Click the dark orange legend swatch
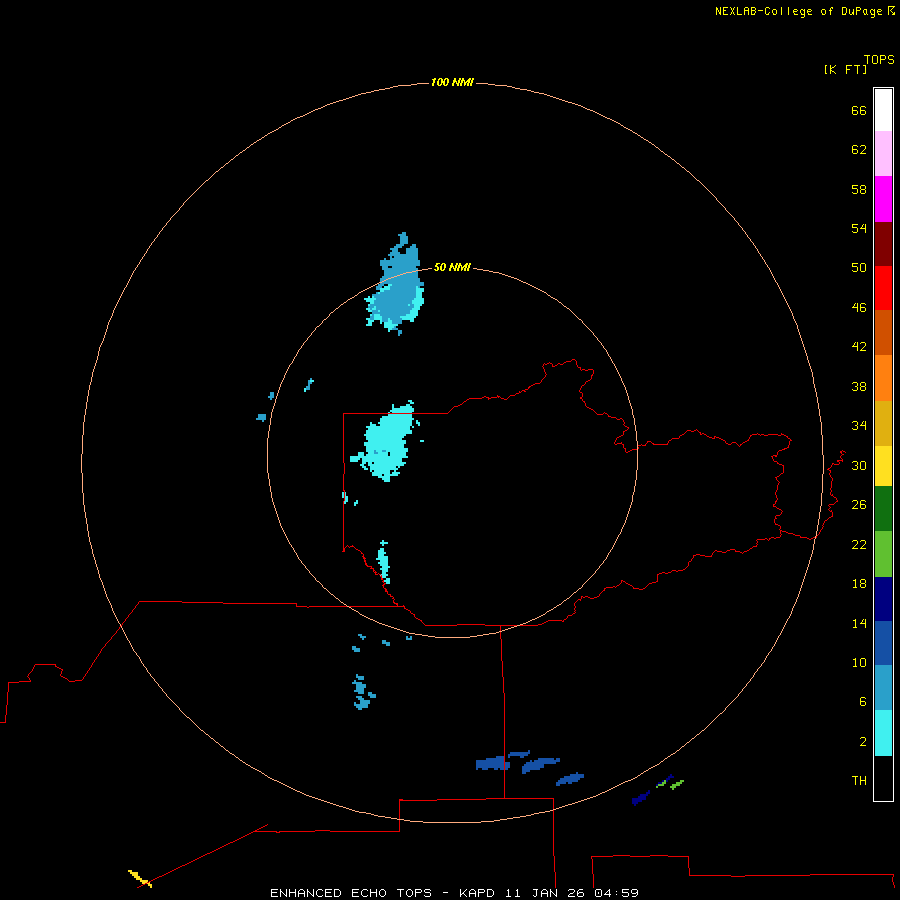Image resolution: width=900 pixels, height=900 pixels. pos(883,333)
